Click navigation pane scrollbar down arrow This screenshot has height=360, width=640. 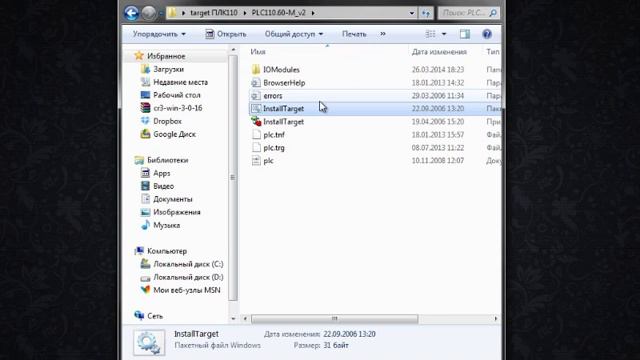[233, 318]
